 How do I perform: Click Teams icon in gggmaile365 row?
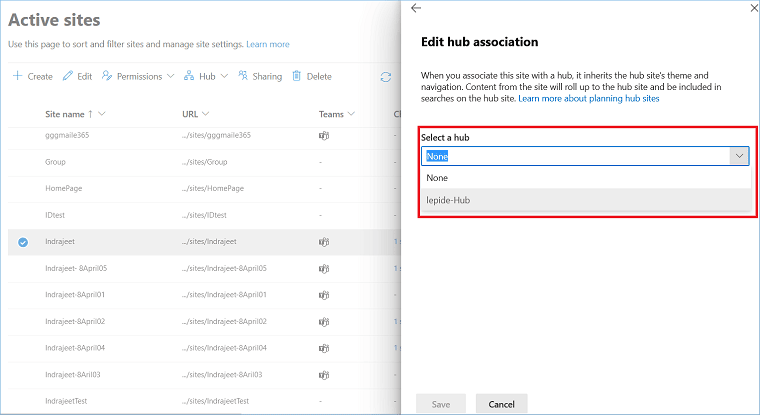pyautogui.click(x=324, y=134)
